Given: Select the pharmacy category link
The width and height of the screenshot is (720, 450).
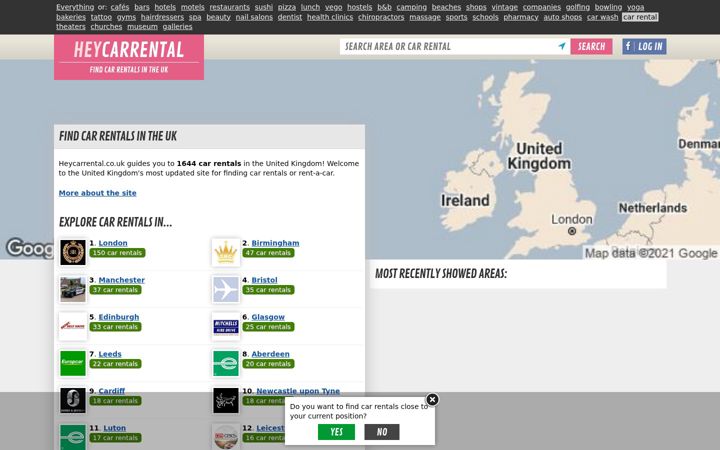Looking at the screenshot, I should point(521,17).
